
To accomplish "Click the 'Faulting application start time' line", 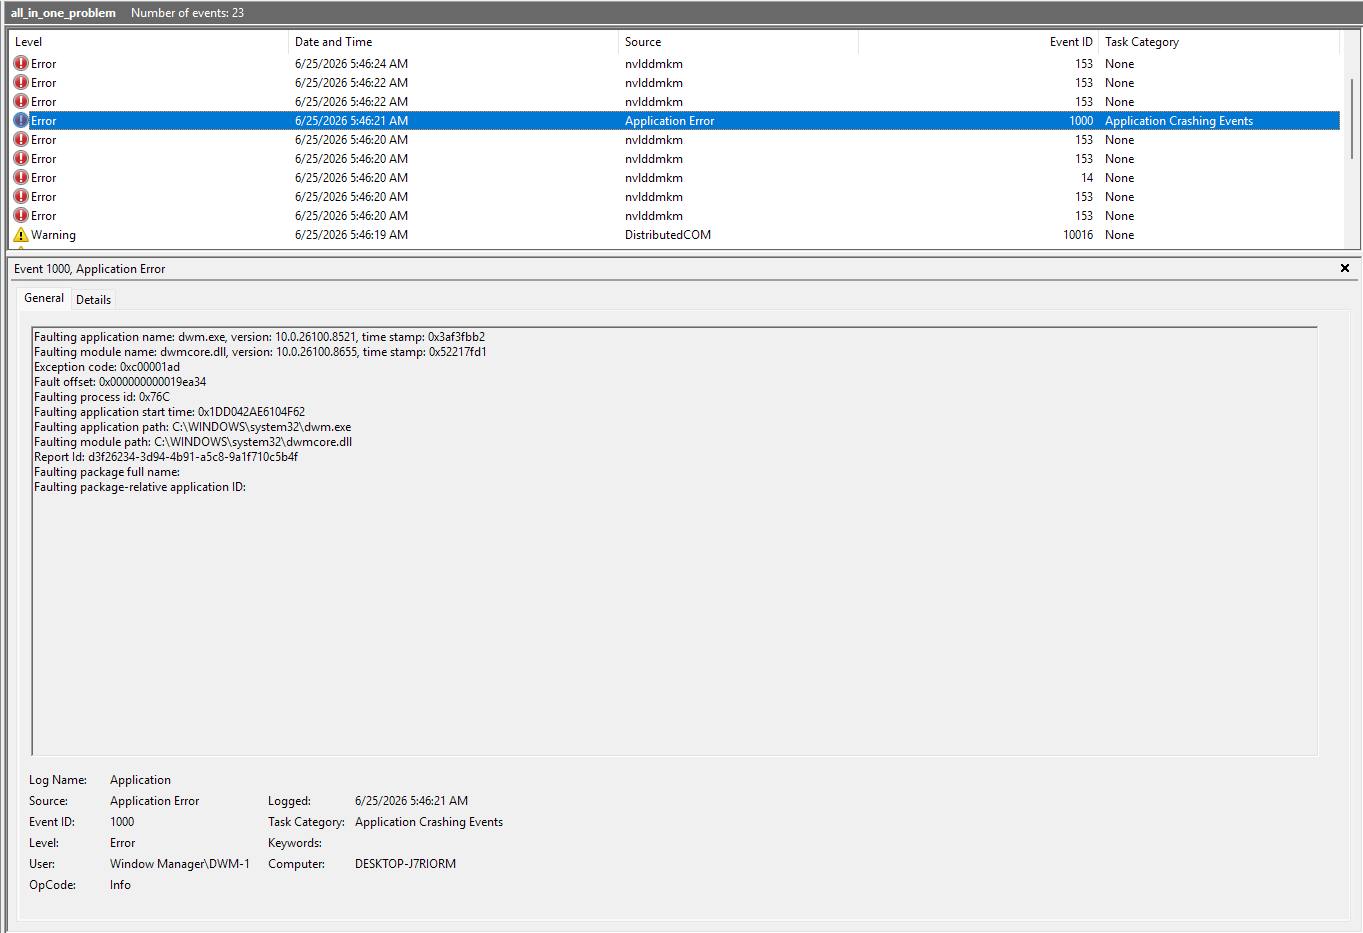I will [169, 412].
